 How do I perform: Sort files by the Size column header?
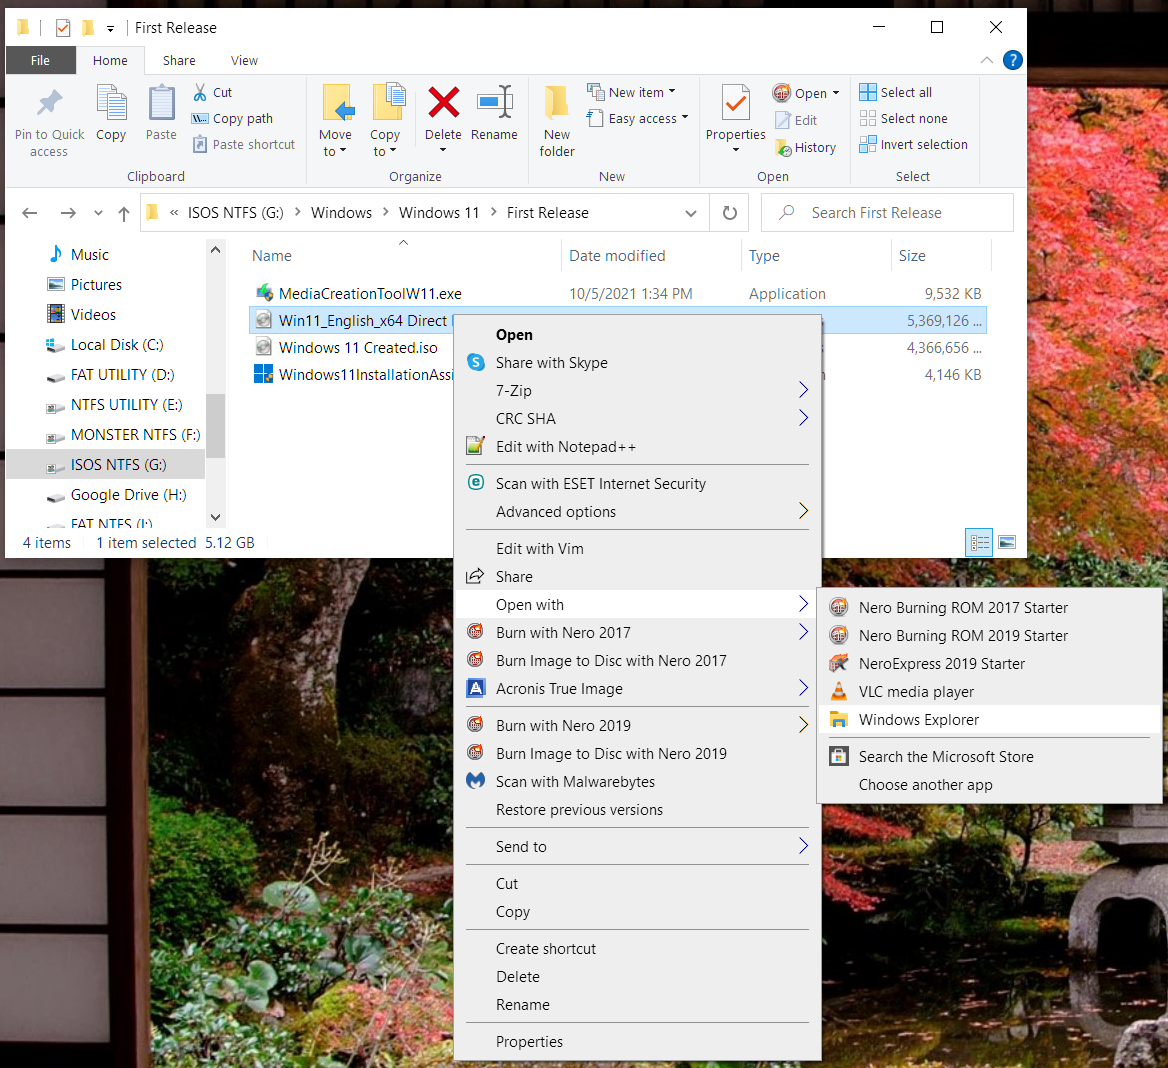912,255
